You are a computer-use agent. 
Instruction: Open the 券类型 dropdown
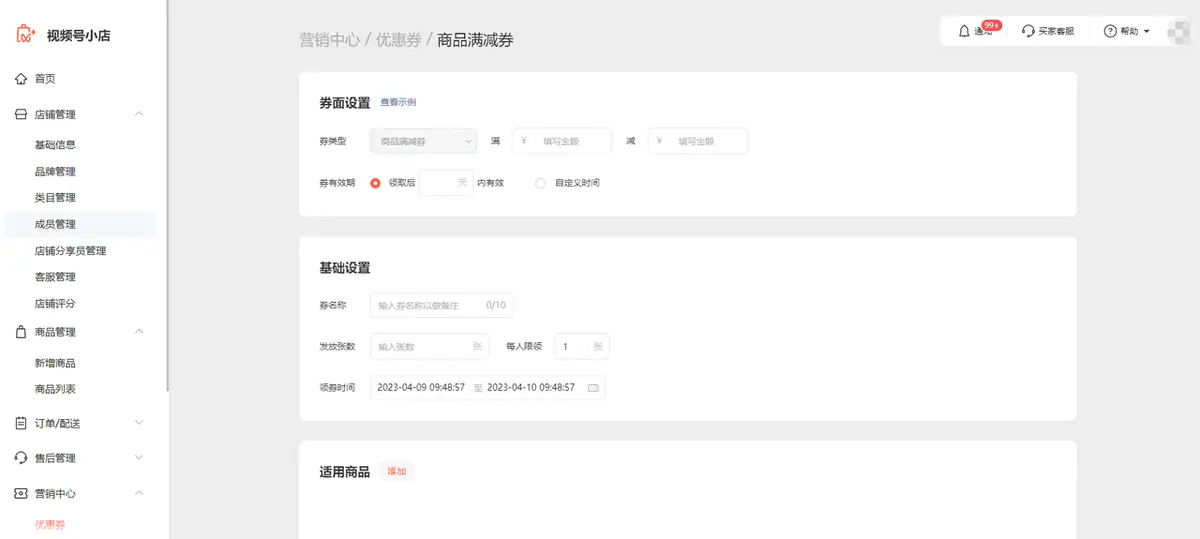point(424,142)
